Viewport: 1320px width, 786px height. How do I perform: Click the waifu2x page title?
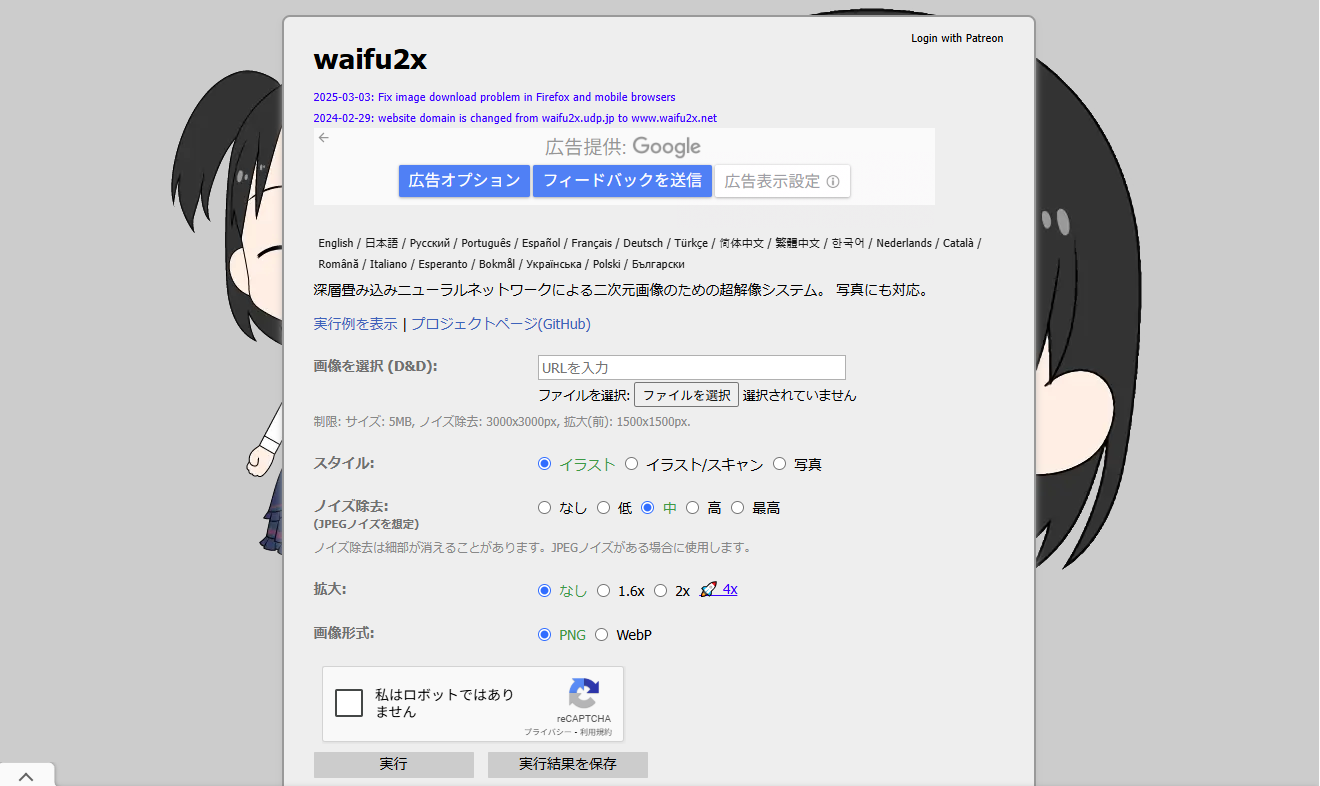tap(370, 60)
